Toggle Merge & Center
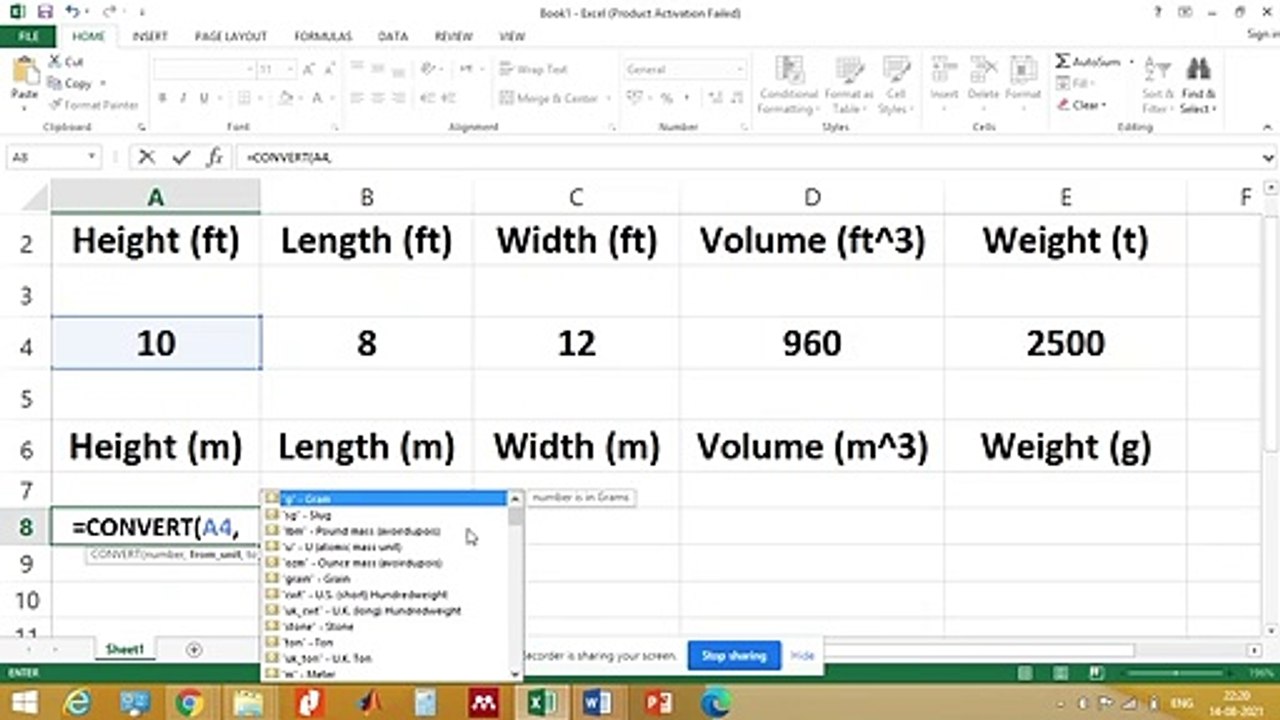This screenshot has height=720, width=1280. pos(550,98)
